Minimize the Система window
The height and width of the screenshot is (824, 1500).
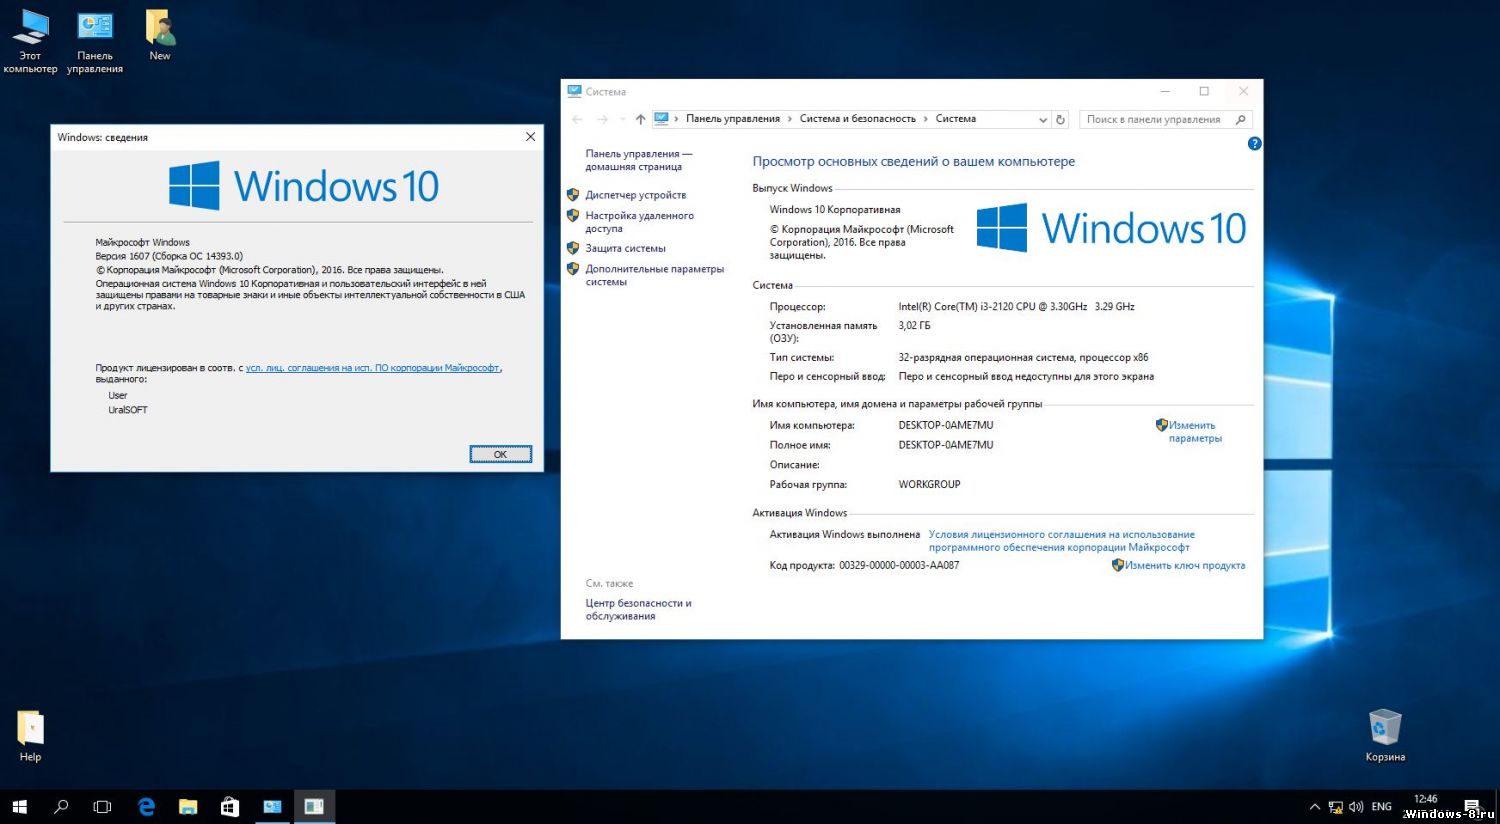click(x=1164, y=91)
